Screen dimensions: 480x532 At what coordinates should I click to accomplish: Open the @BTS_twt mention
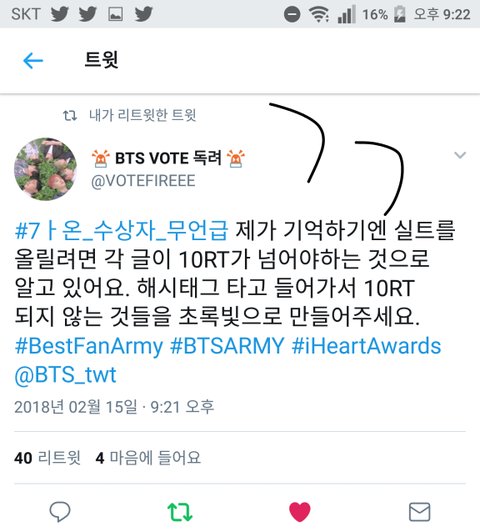(65, 375)
